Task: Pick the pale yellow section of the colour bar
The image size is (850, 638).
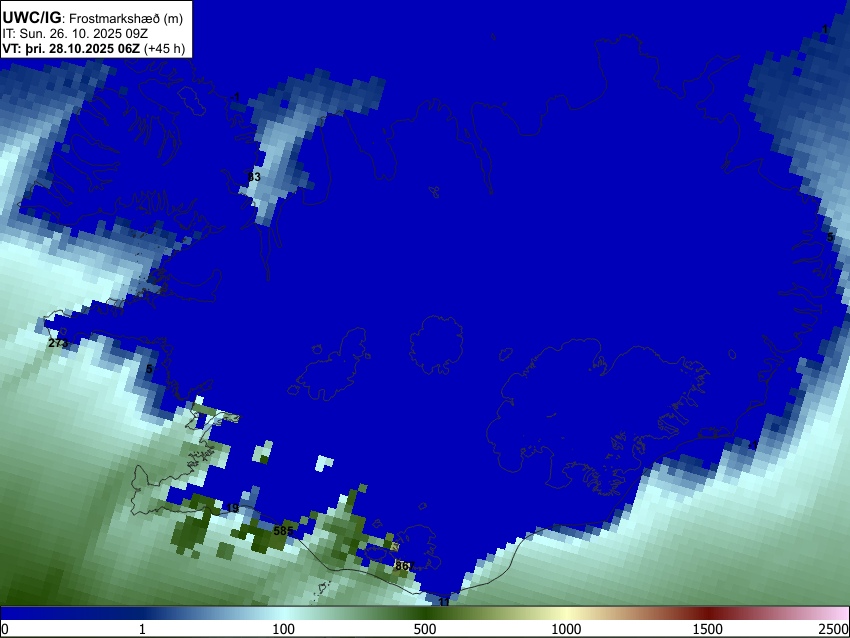Action: pyautogui.click(x=566, y=614)
